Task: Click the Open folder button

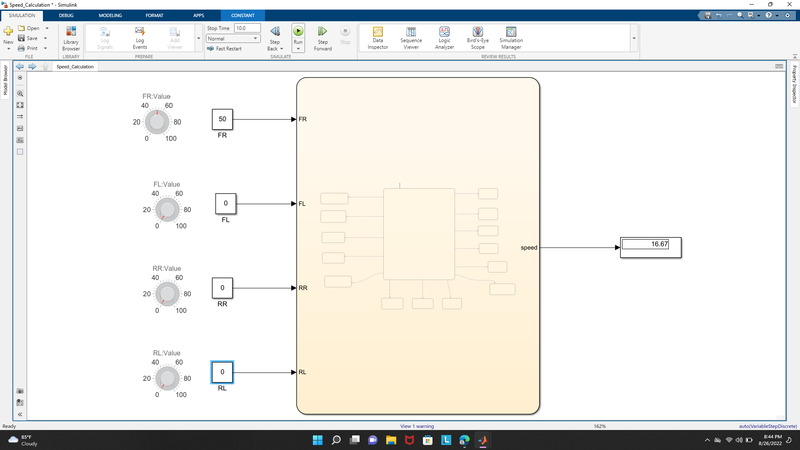Action: [x=29, y=28]
